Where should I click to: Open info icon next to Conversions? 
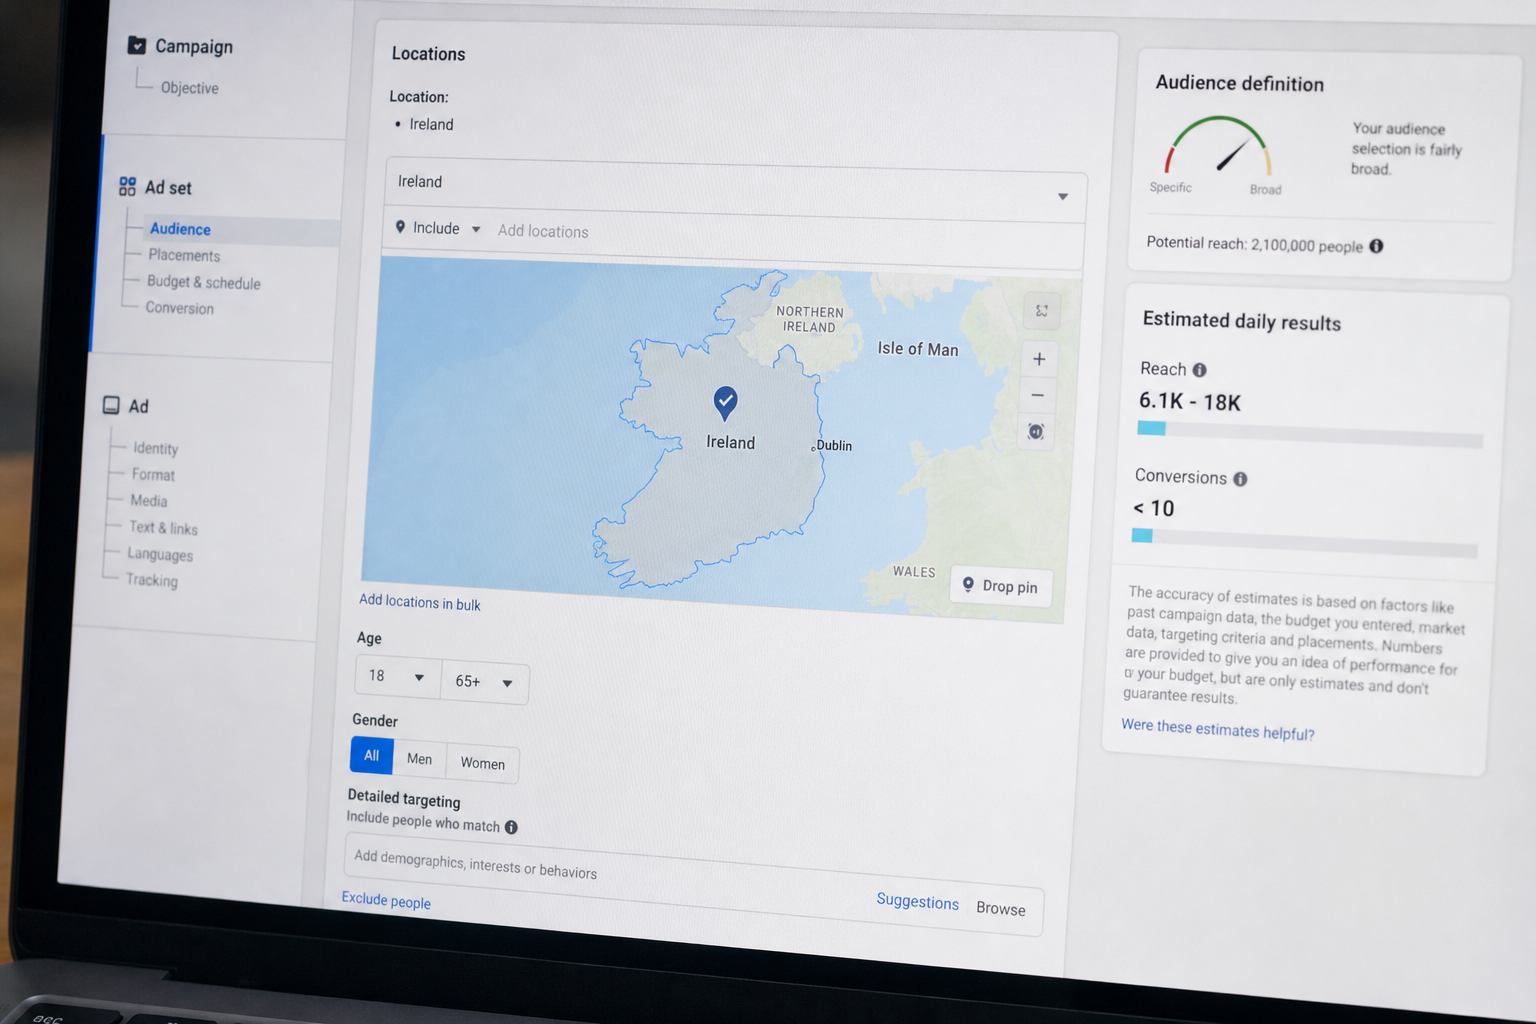(1240, 479)
